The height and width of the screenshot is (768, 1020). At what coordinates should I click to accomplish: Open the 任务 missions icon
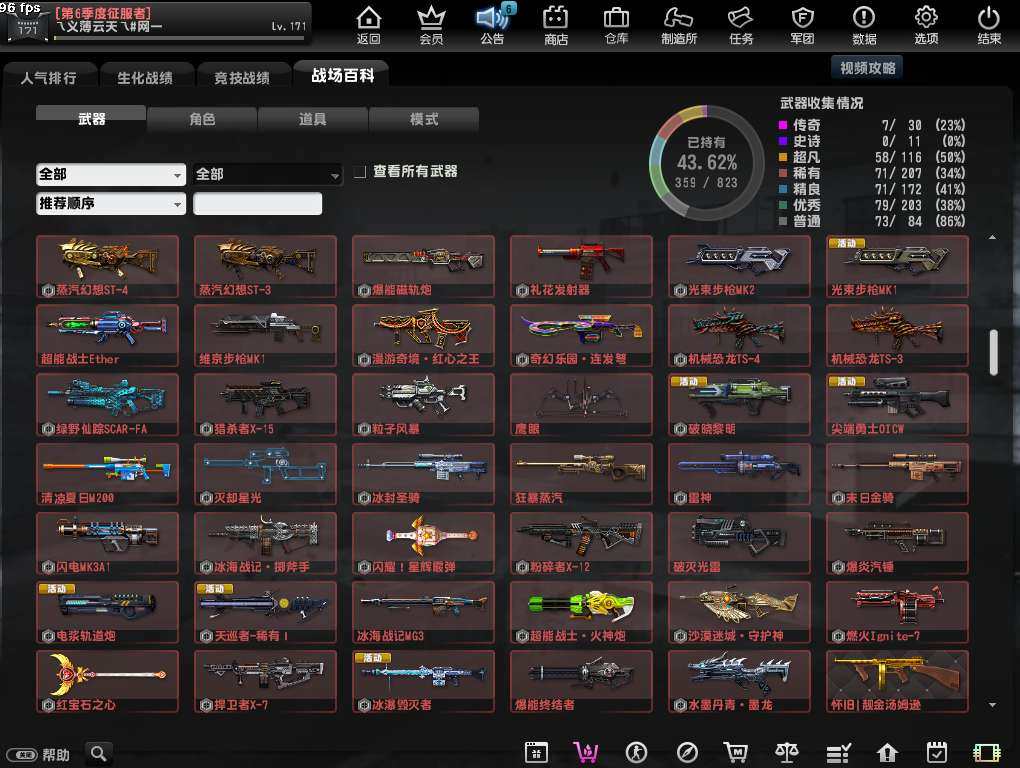point(741,25)
